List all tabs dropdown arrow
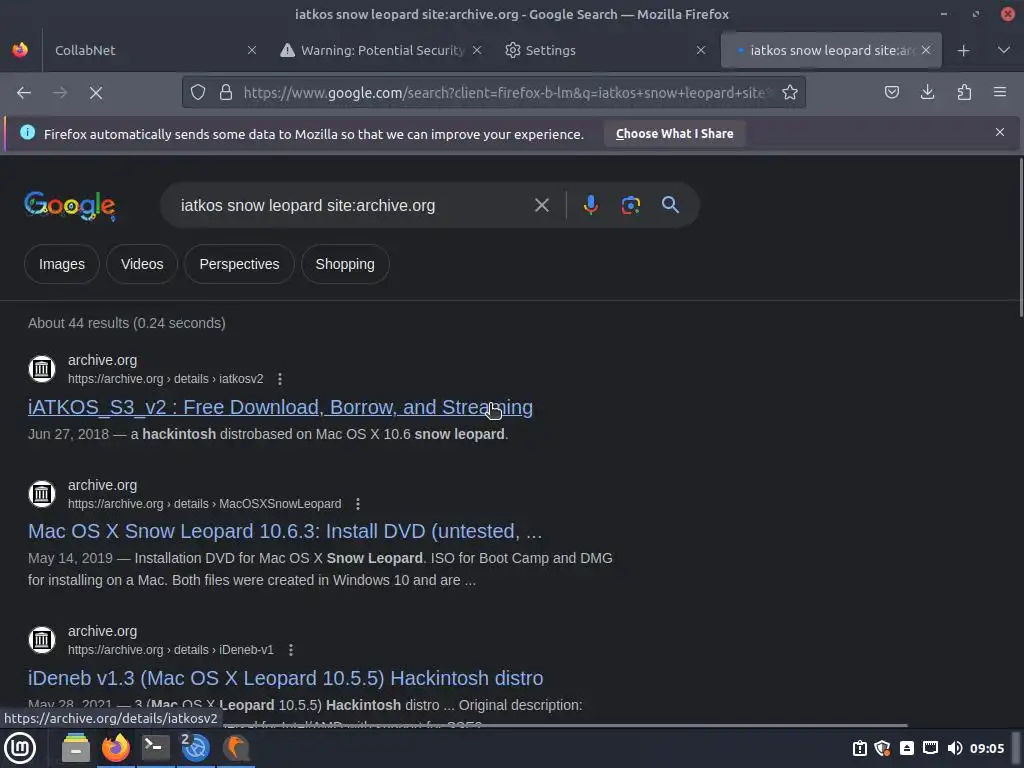Image resolution: width=1024 pixels, height=768 pixels. point(1004,50)
